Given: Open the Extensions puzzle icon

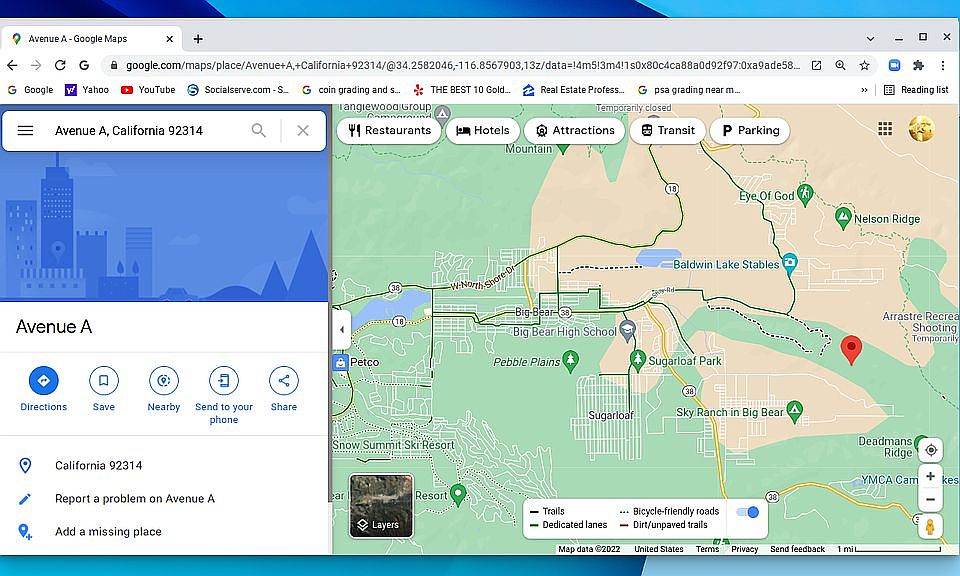Looking at the screenshot, I should point(918,65).
